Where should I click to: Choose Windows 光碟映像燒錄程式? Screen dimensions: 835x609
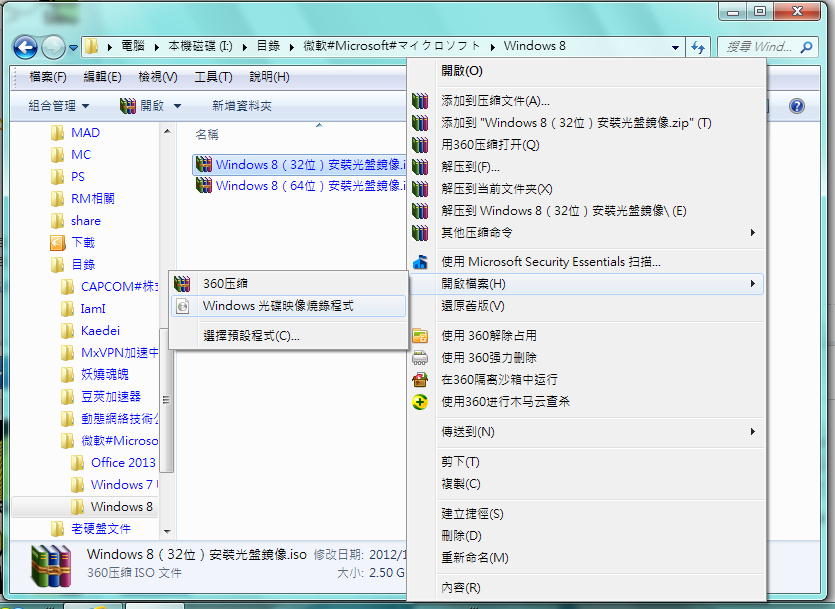(288, 306)
